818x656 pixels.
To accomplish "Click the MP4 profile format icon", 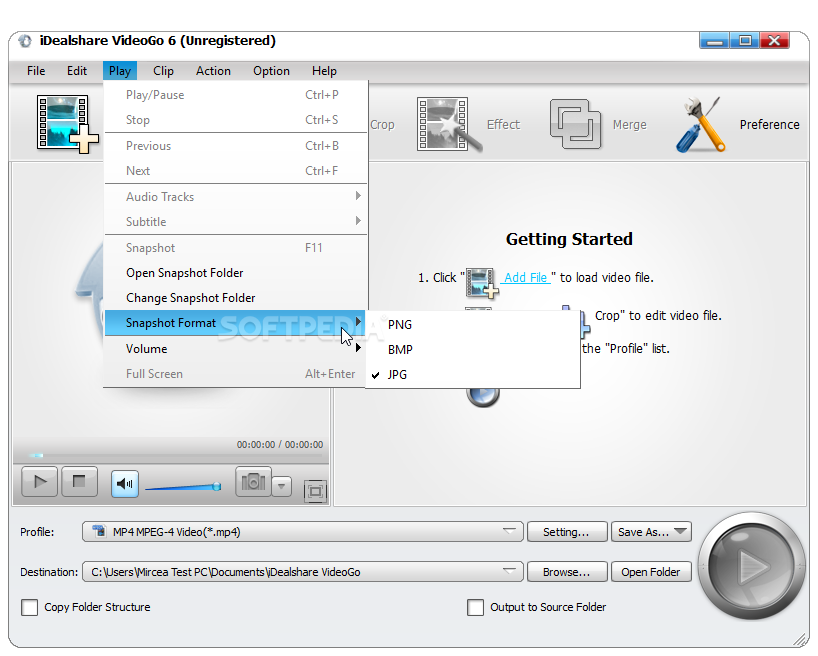I will (x=98, y=531).
